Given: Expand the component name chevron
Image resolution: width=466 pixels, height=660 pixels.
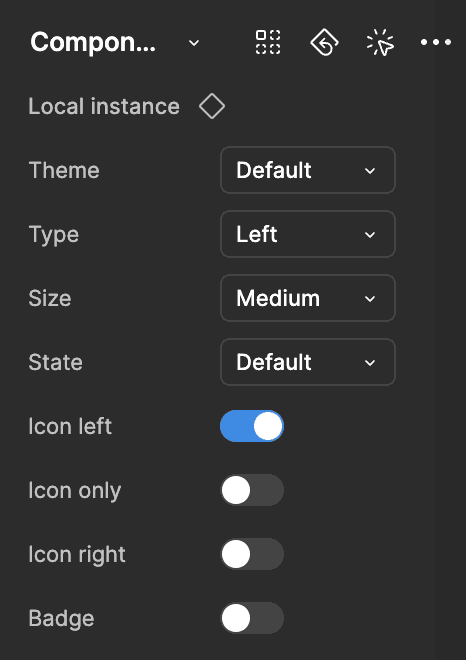Looking at the screenshot, I should 194,43.
